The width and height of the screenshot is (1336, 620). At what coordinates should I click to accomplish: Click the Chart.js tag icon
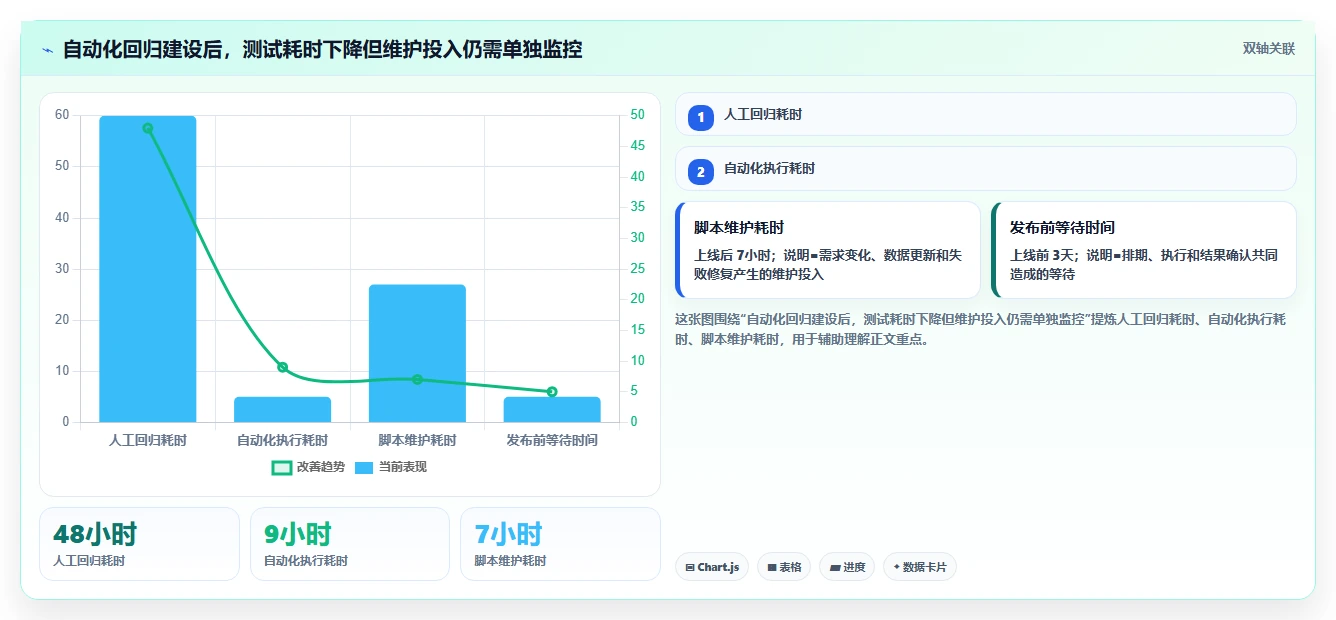tap(690, 567)
